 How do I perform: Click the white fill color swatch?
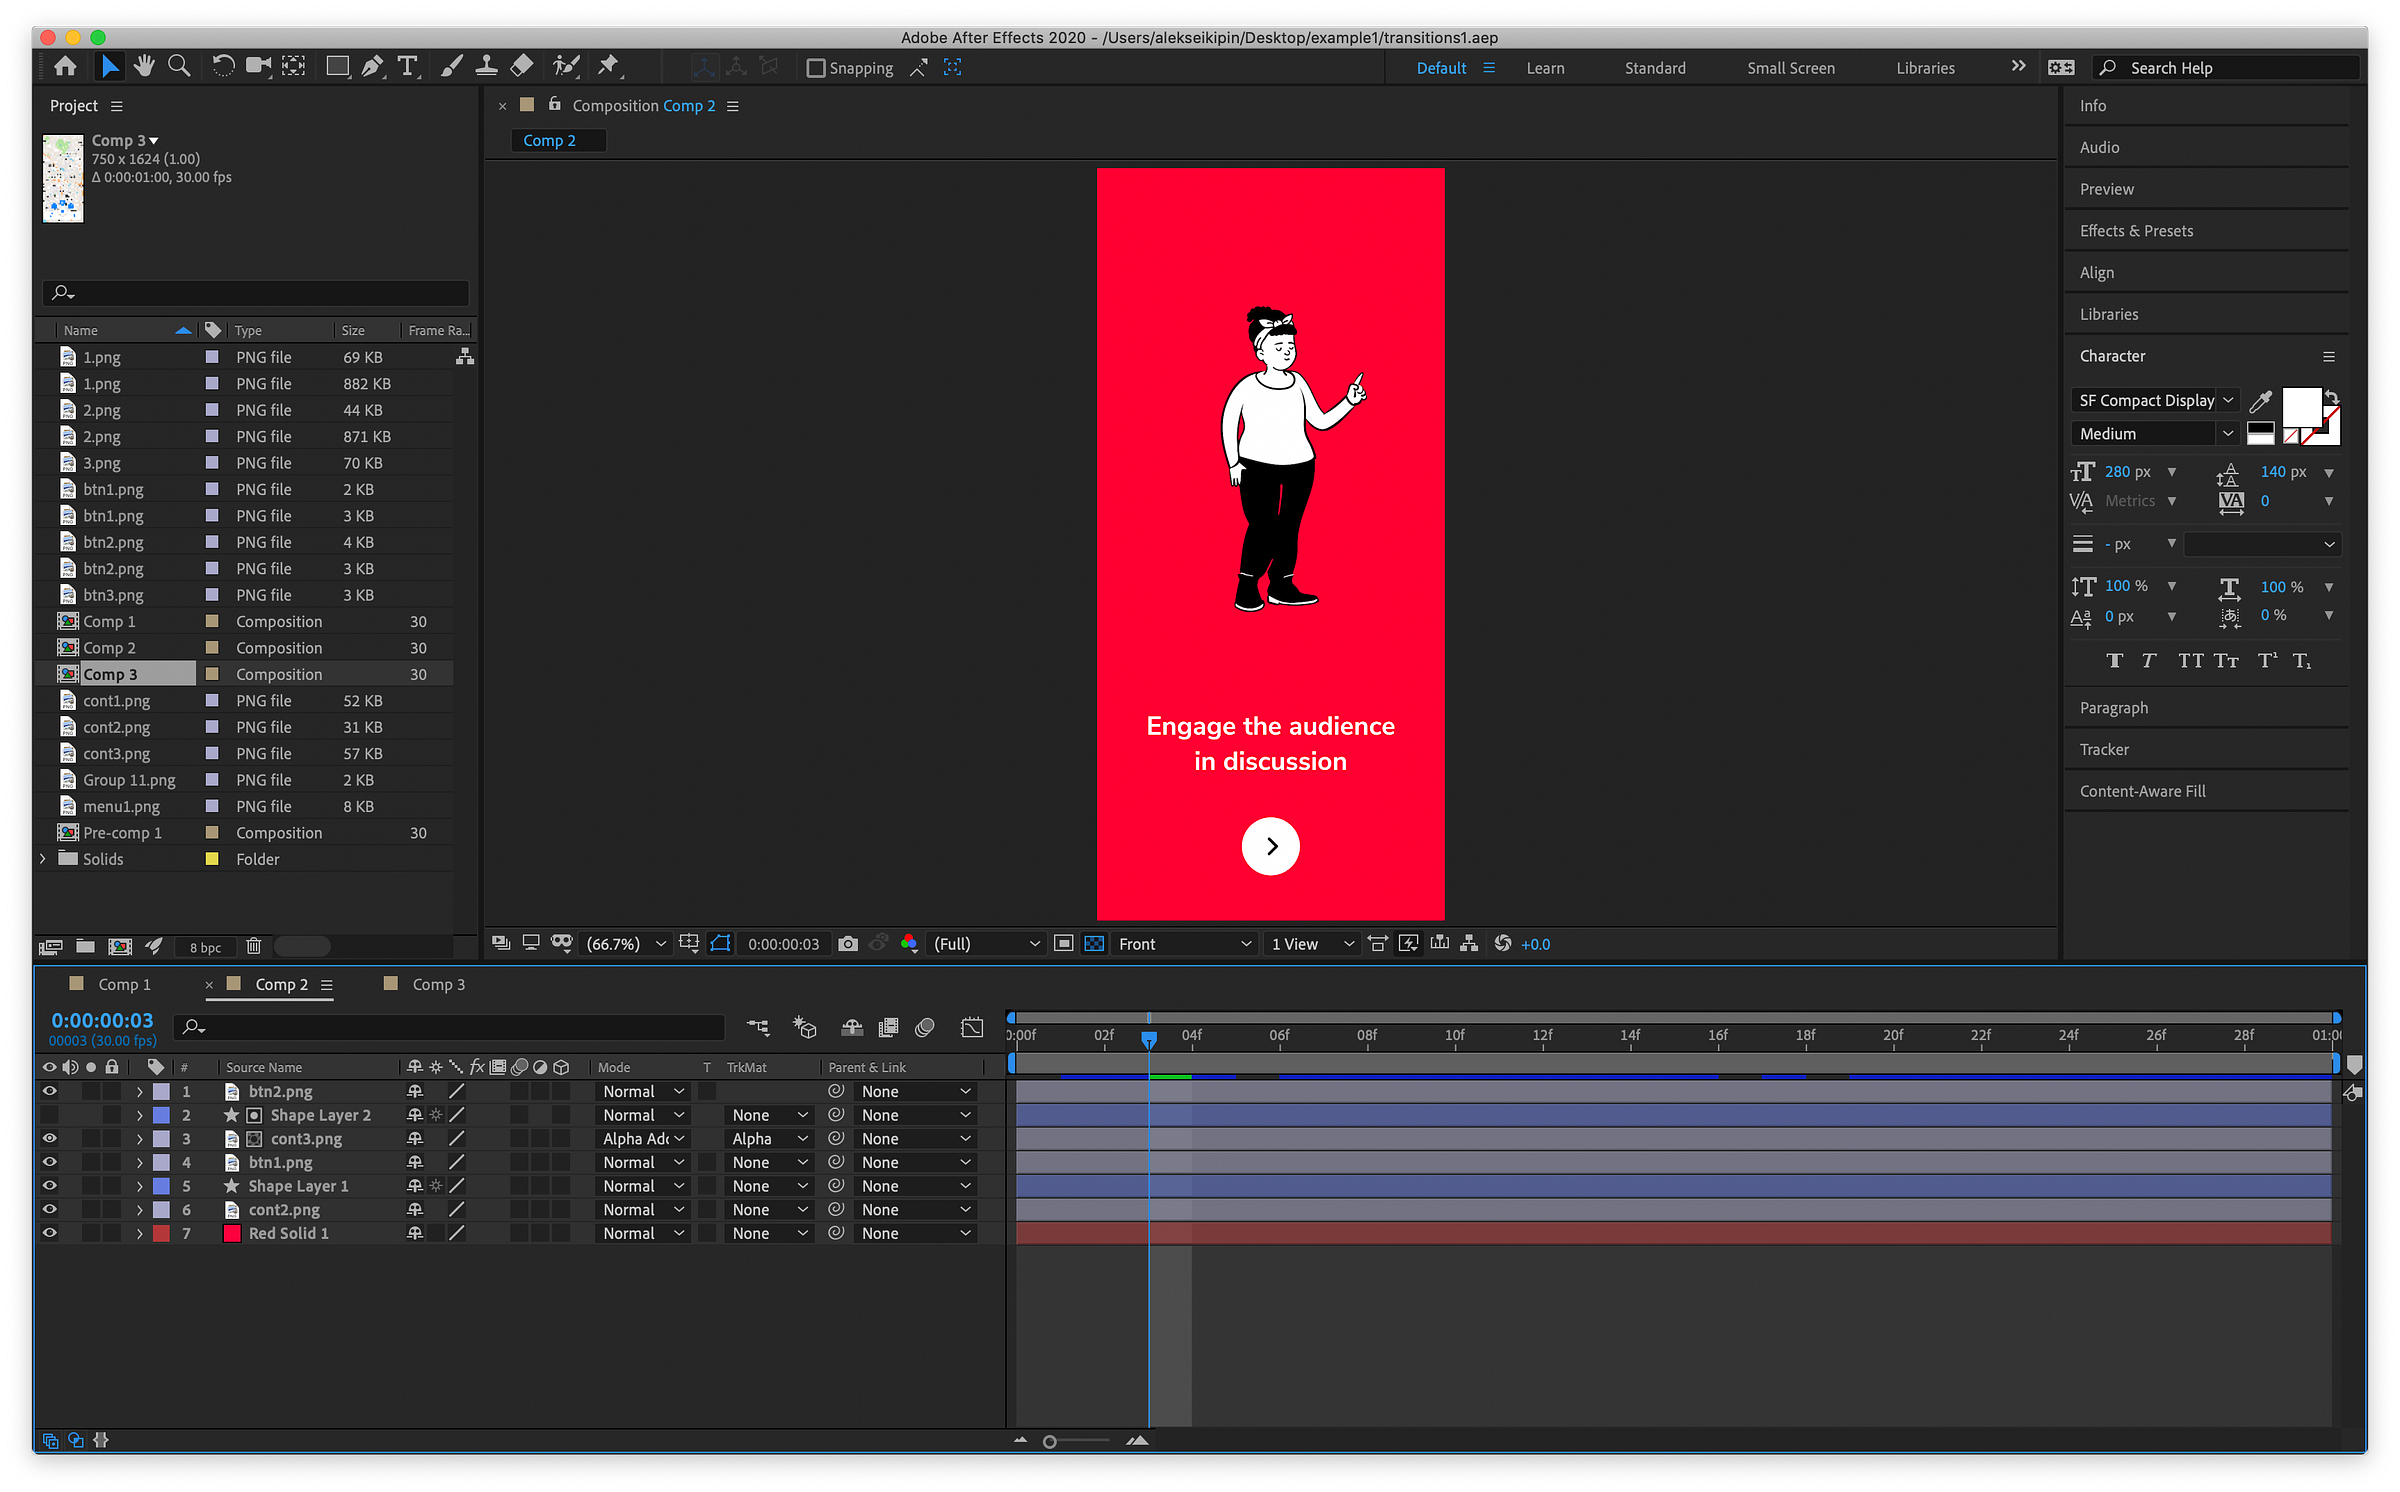(2300, 406)
